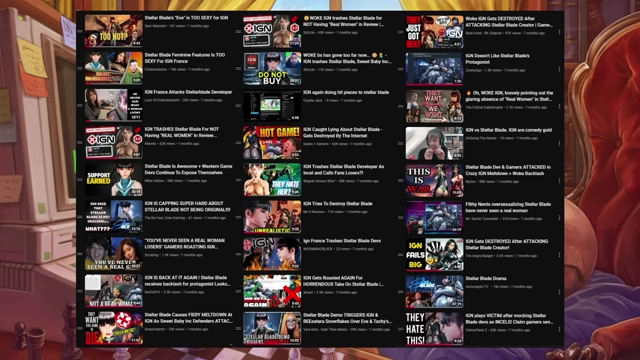The height and width of the screenshot is (360, 640).
Task: Open title IGN vs Stellar Blade. IGN are comedy gold
Action: [509, 130]
